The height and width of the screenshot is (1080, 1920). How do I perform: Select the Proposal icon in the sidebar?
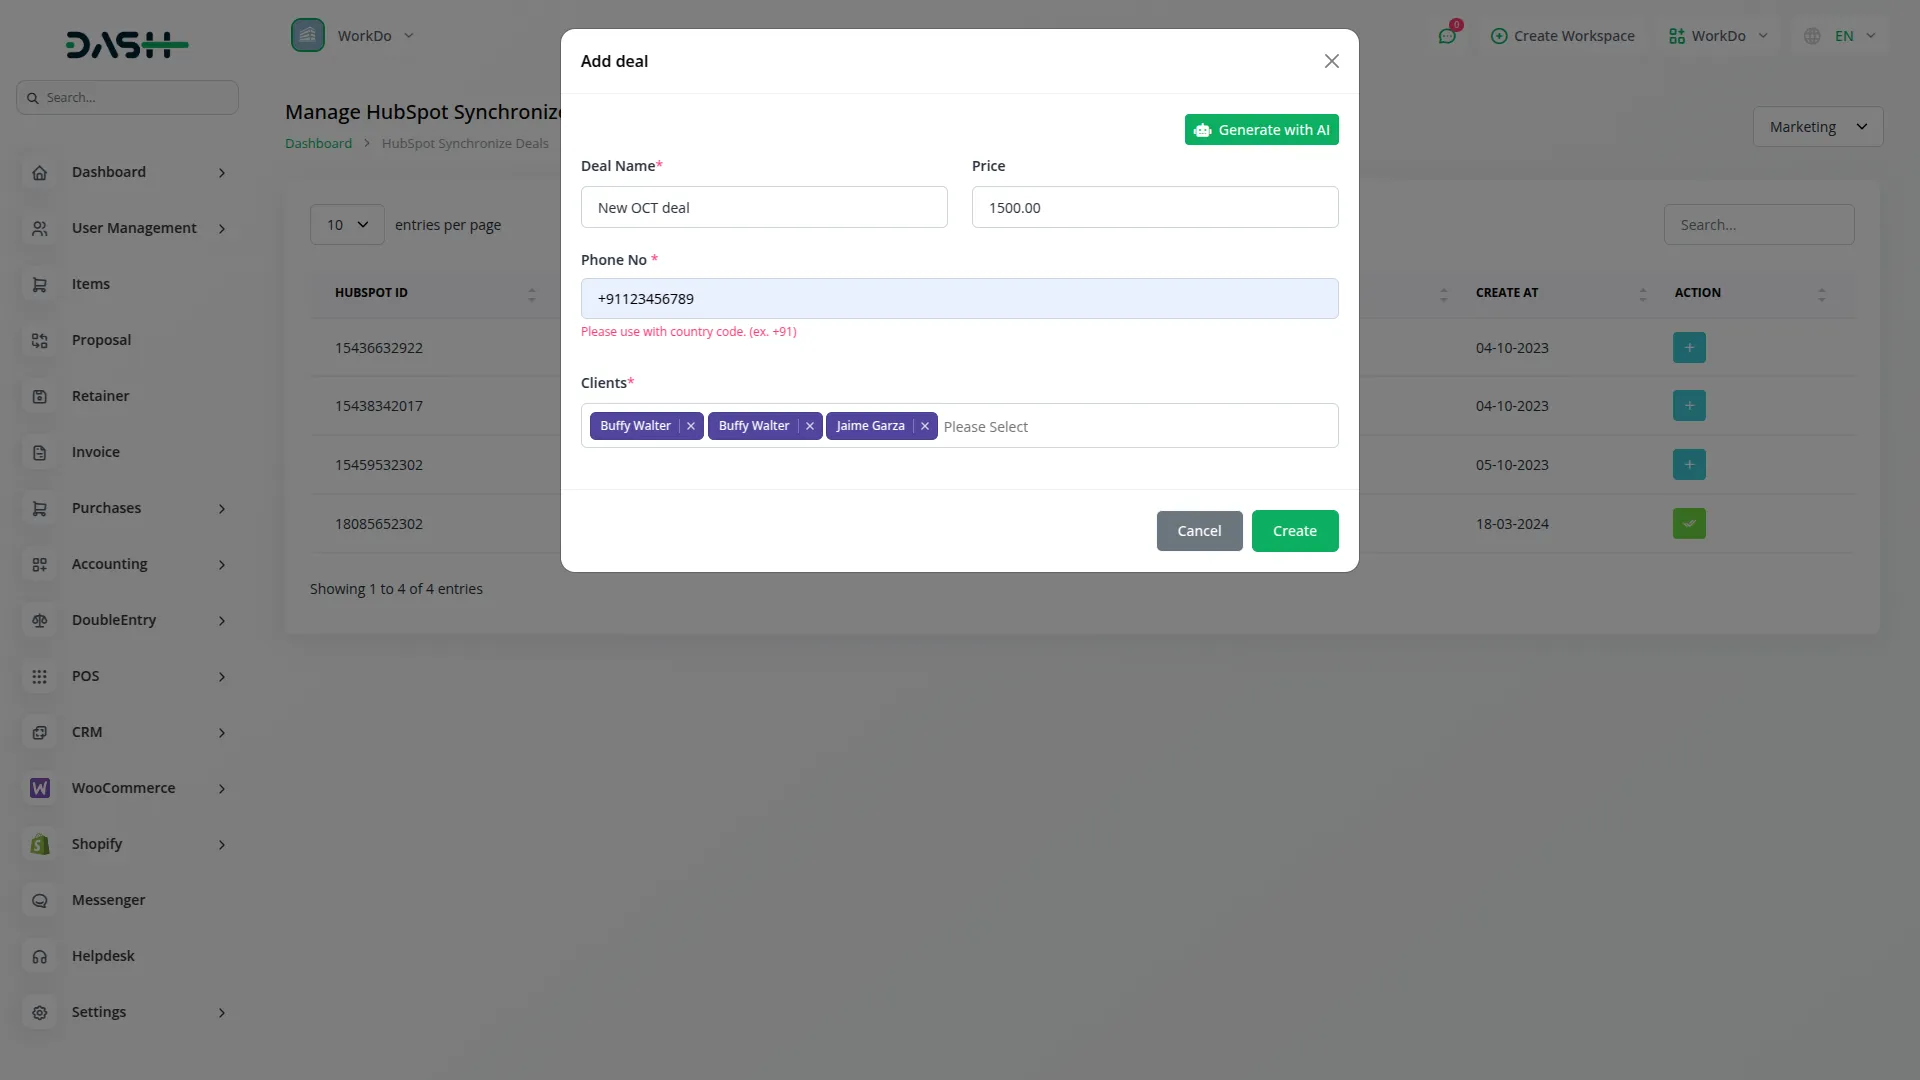(39, 340)
